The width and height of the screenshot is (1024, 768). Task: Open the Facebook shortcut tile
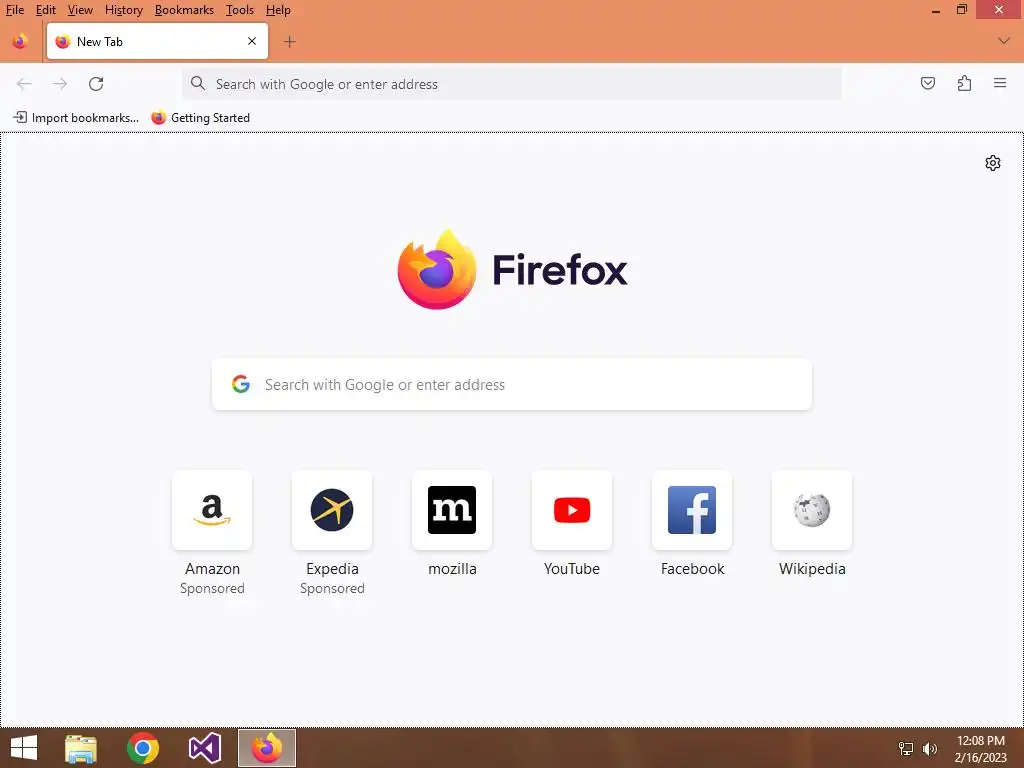tap(692, 509)
